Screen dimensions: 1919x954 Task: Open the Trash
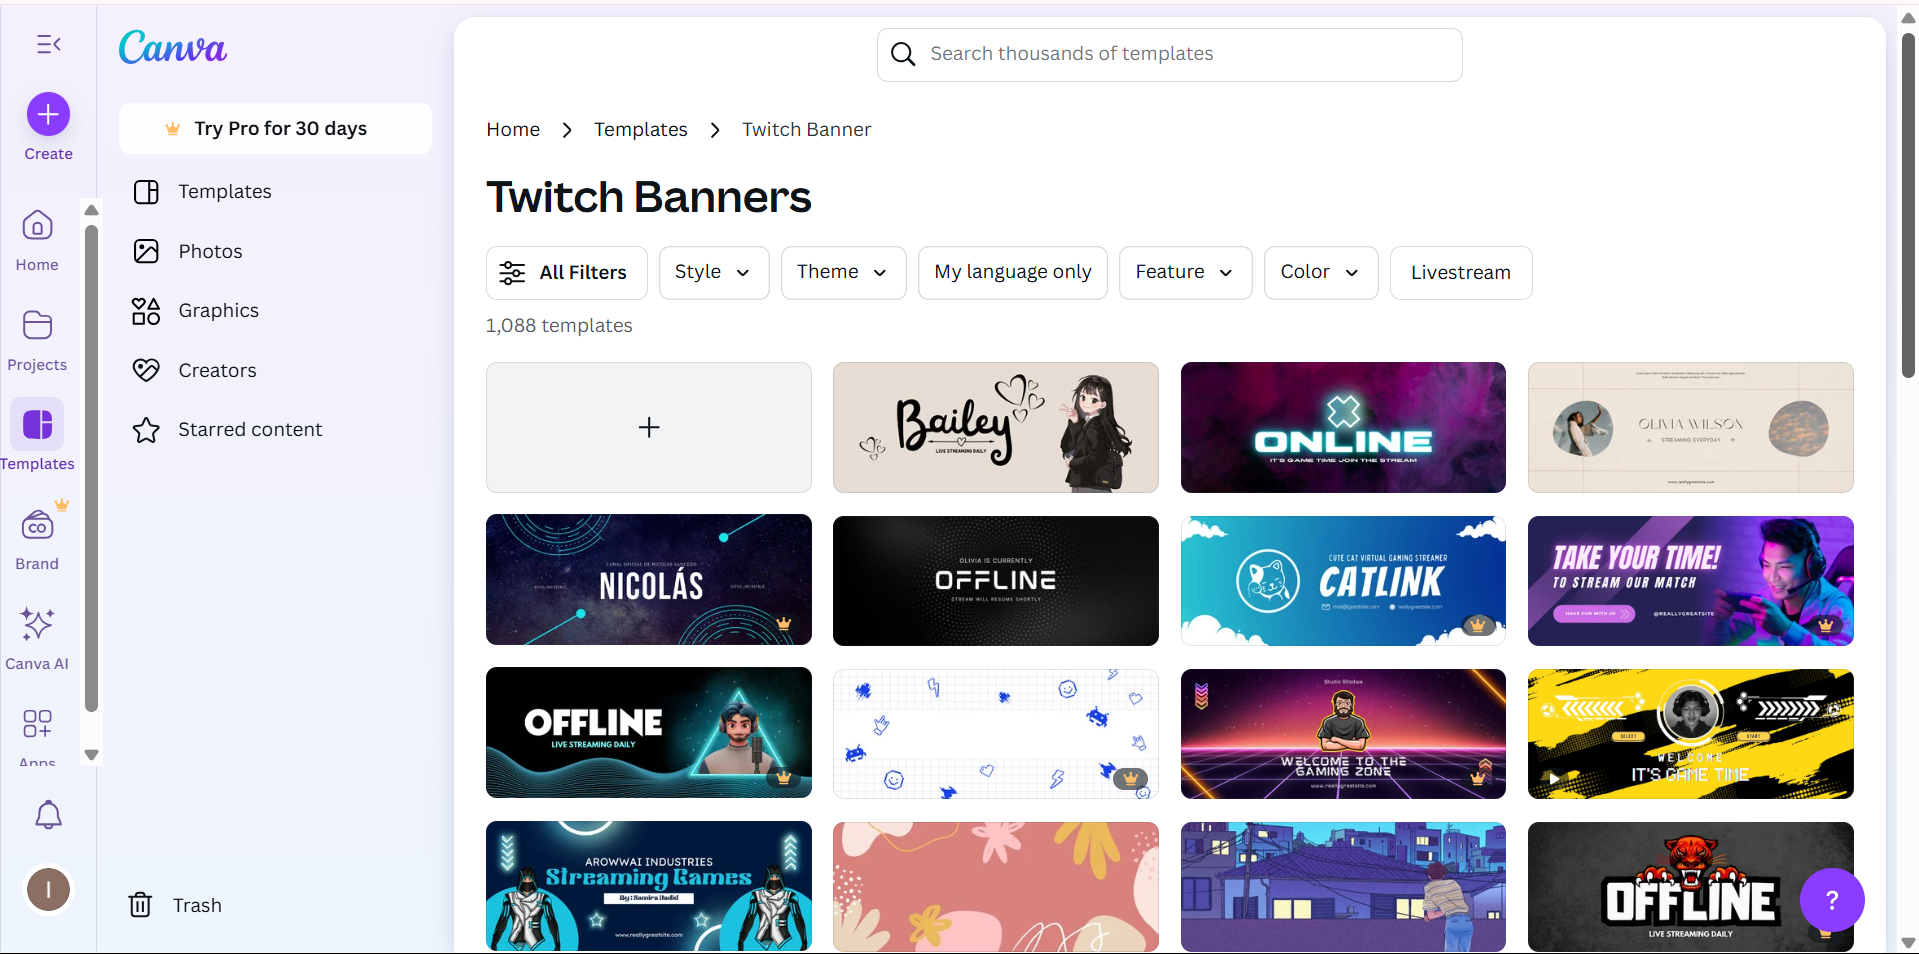175,905
